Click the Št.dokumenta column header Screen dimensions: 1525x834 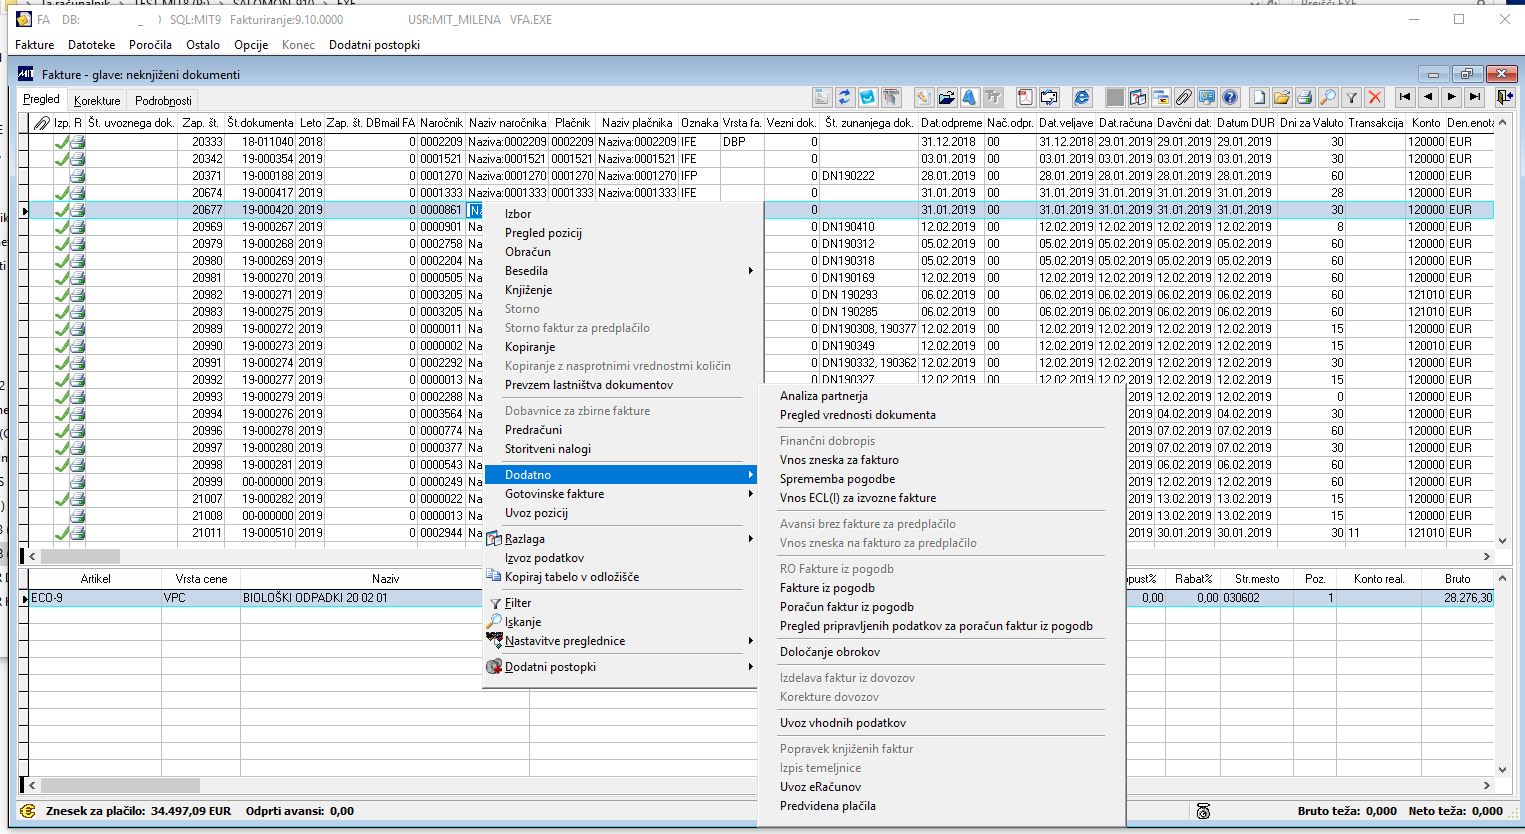click(260, 123)
